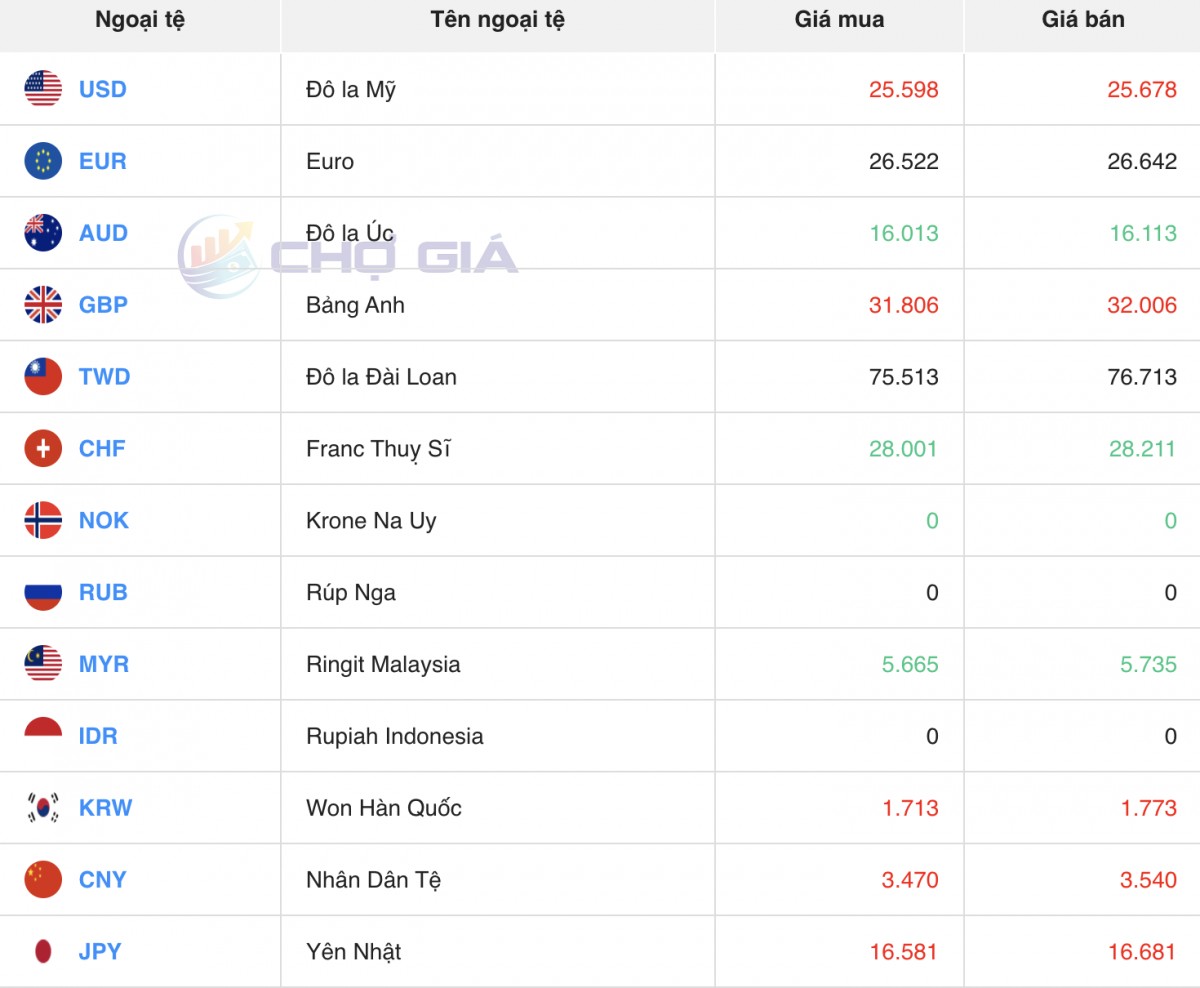Click the United States flag icon
Viewport: 1200px width, 988px height.
[x=43, y=89]
